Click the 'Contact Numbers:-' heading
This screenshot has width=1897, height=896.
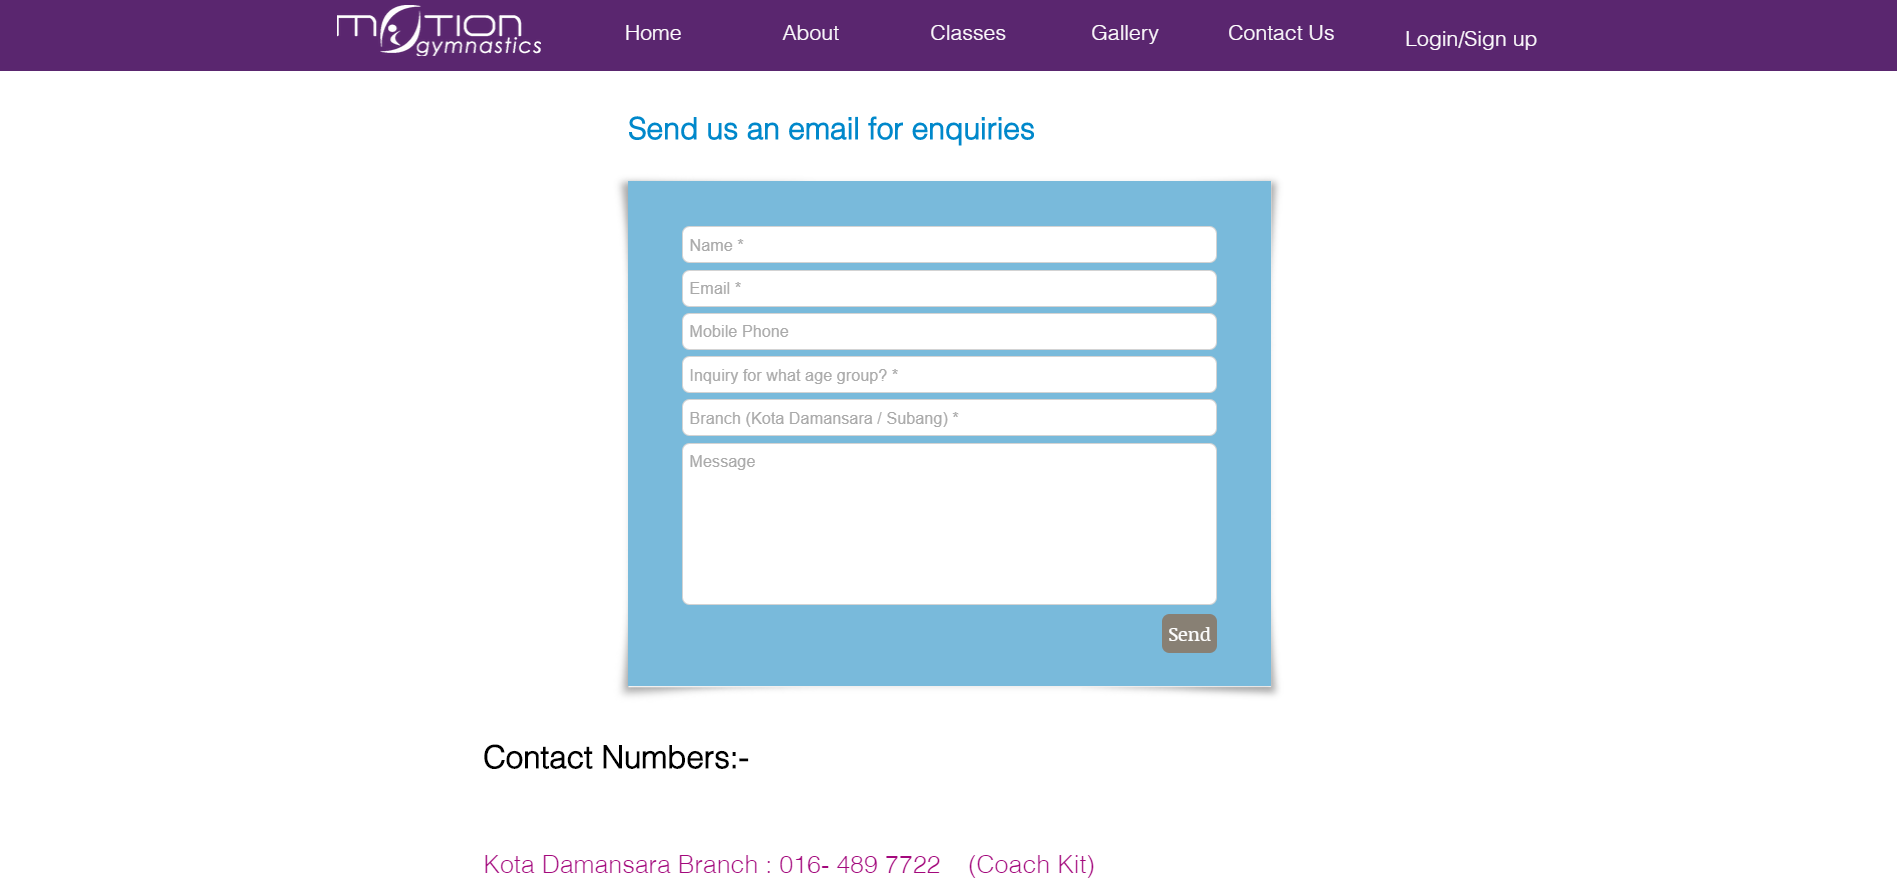615,758
